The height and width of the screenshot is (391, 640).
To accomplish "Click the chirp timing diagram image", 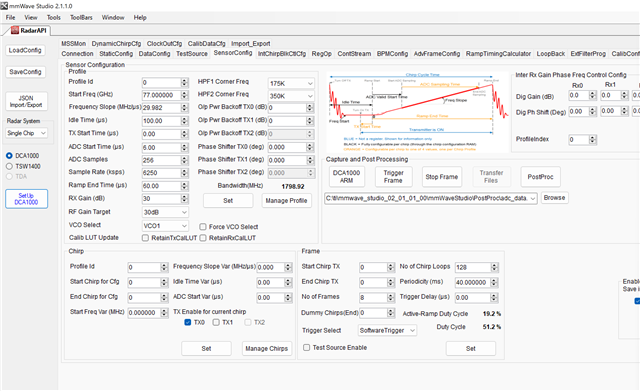I will (418, 111).
